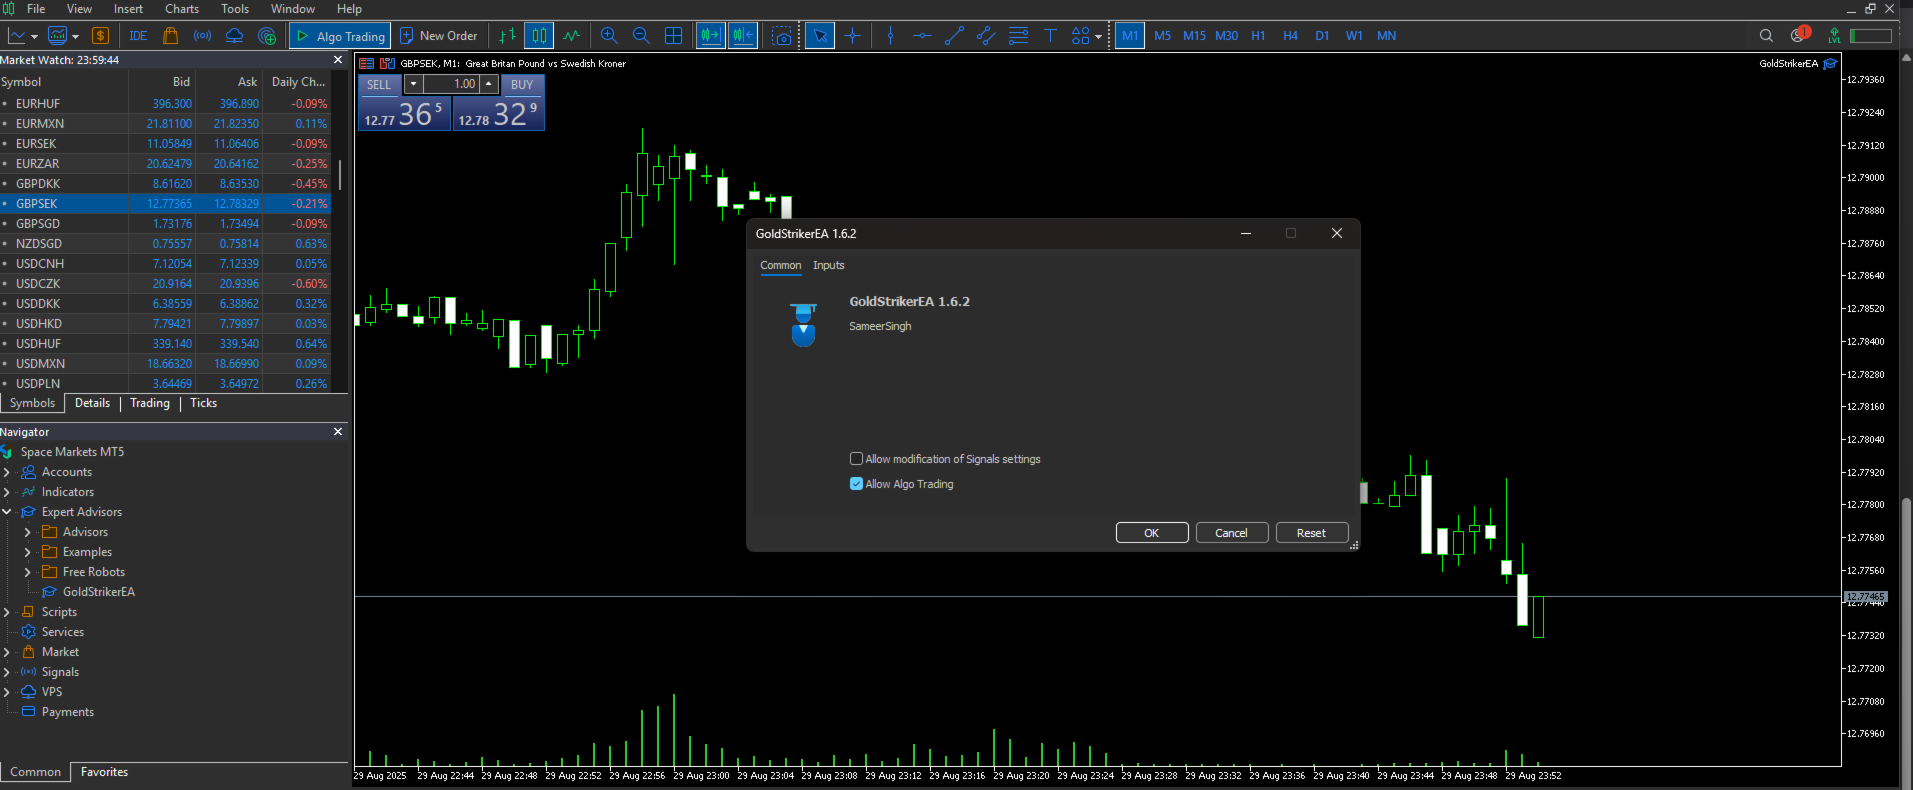Increase lot volume with up arrow
Image resolution: width=1913 pixels, height=790 pixels.
click(x=489, y=84)
